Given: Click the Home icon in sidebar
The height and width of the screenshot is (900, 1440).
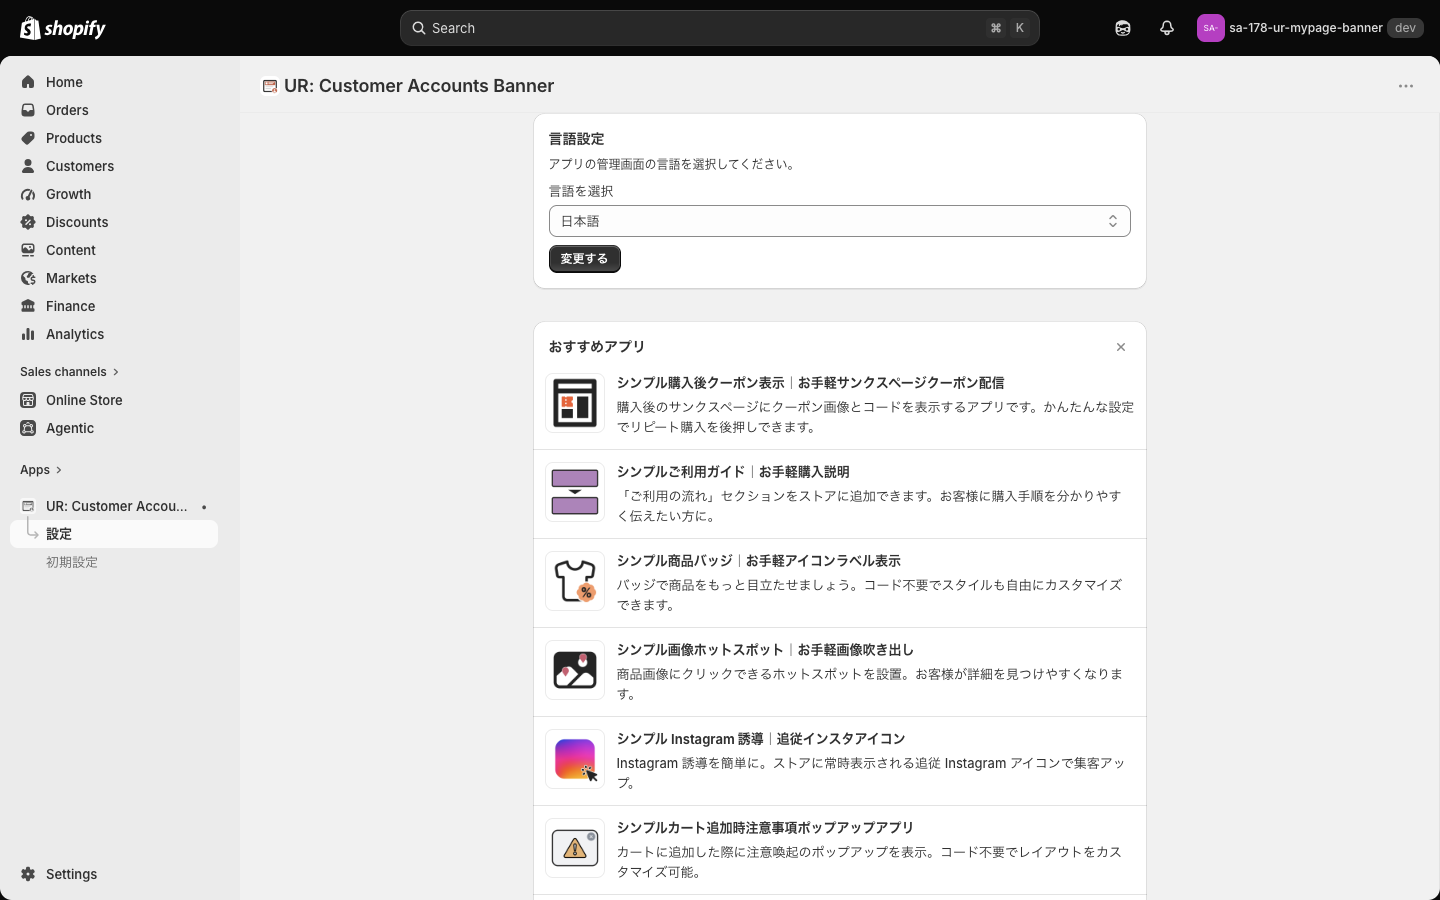Looking at the screenshot, I should [28, 82].
